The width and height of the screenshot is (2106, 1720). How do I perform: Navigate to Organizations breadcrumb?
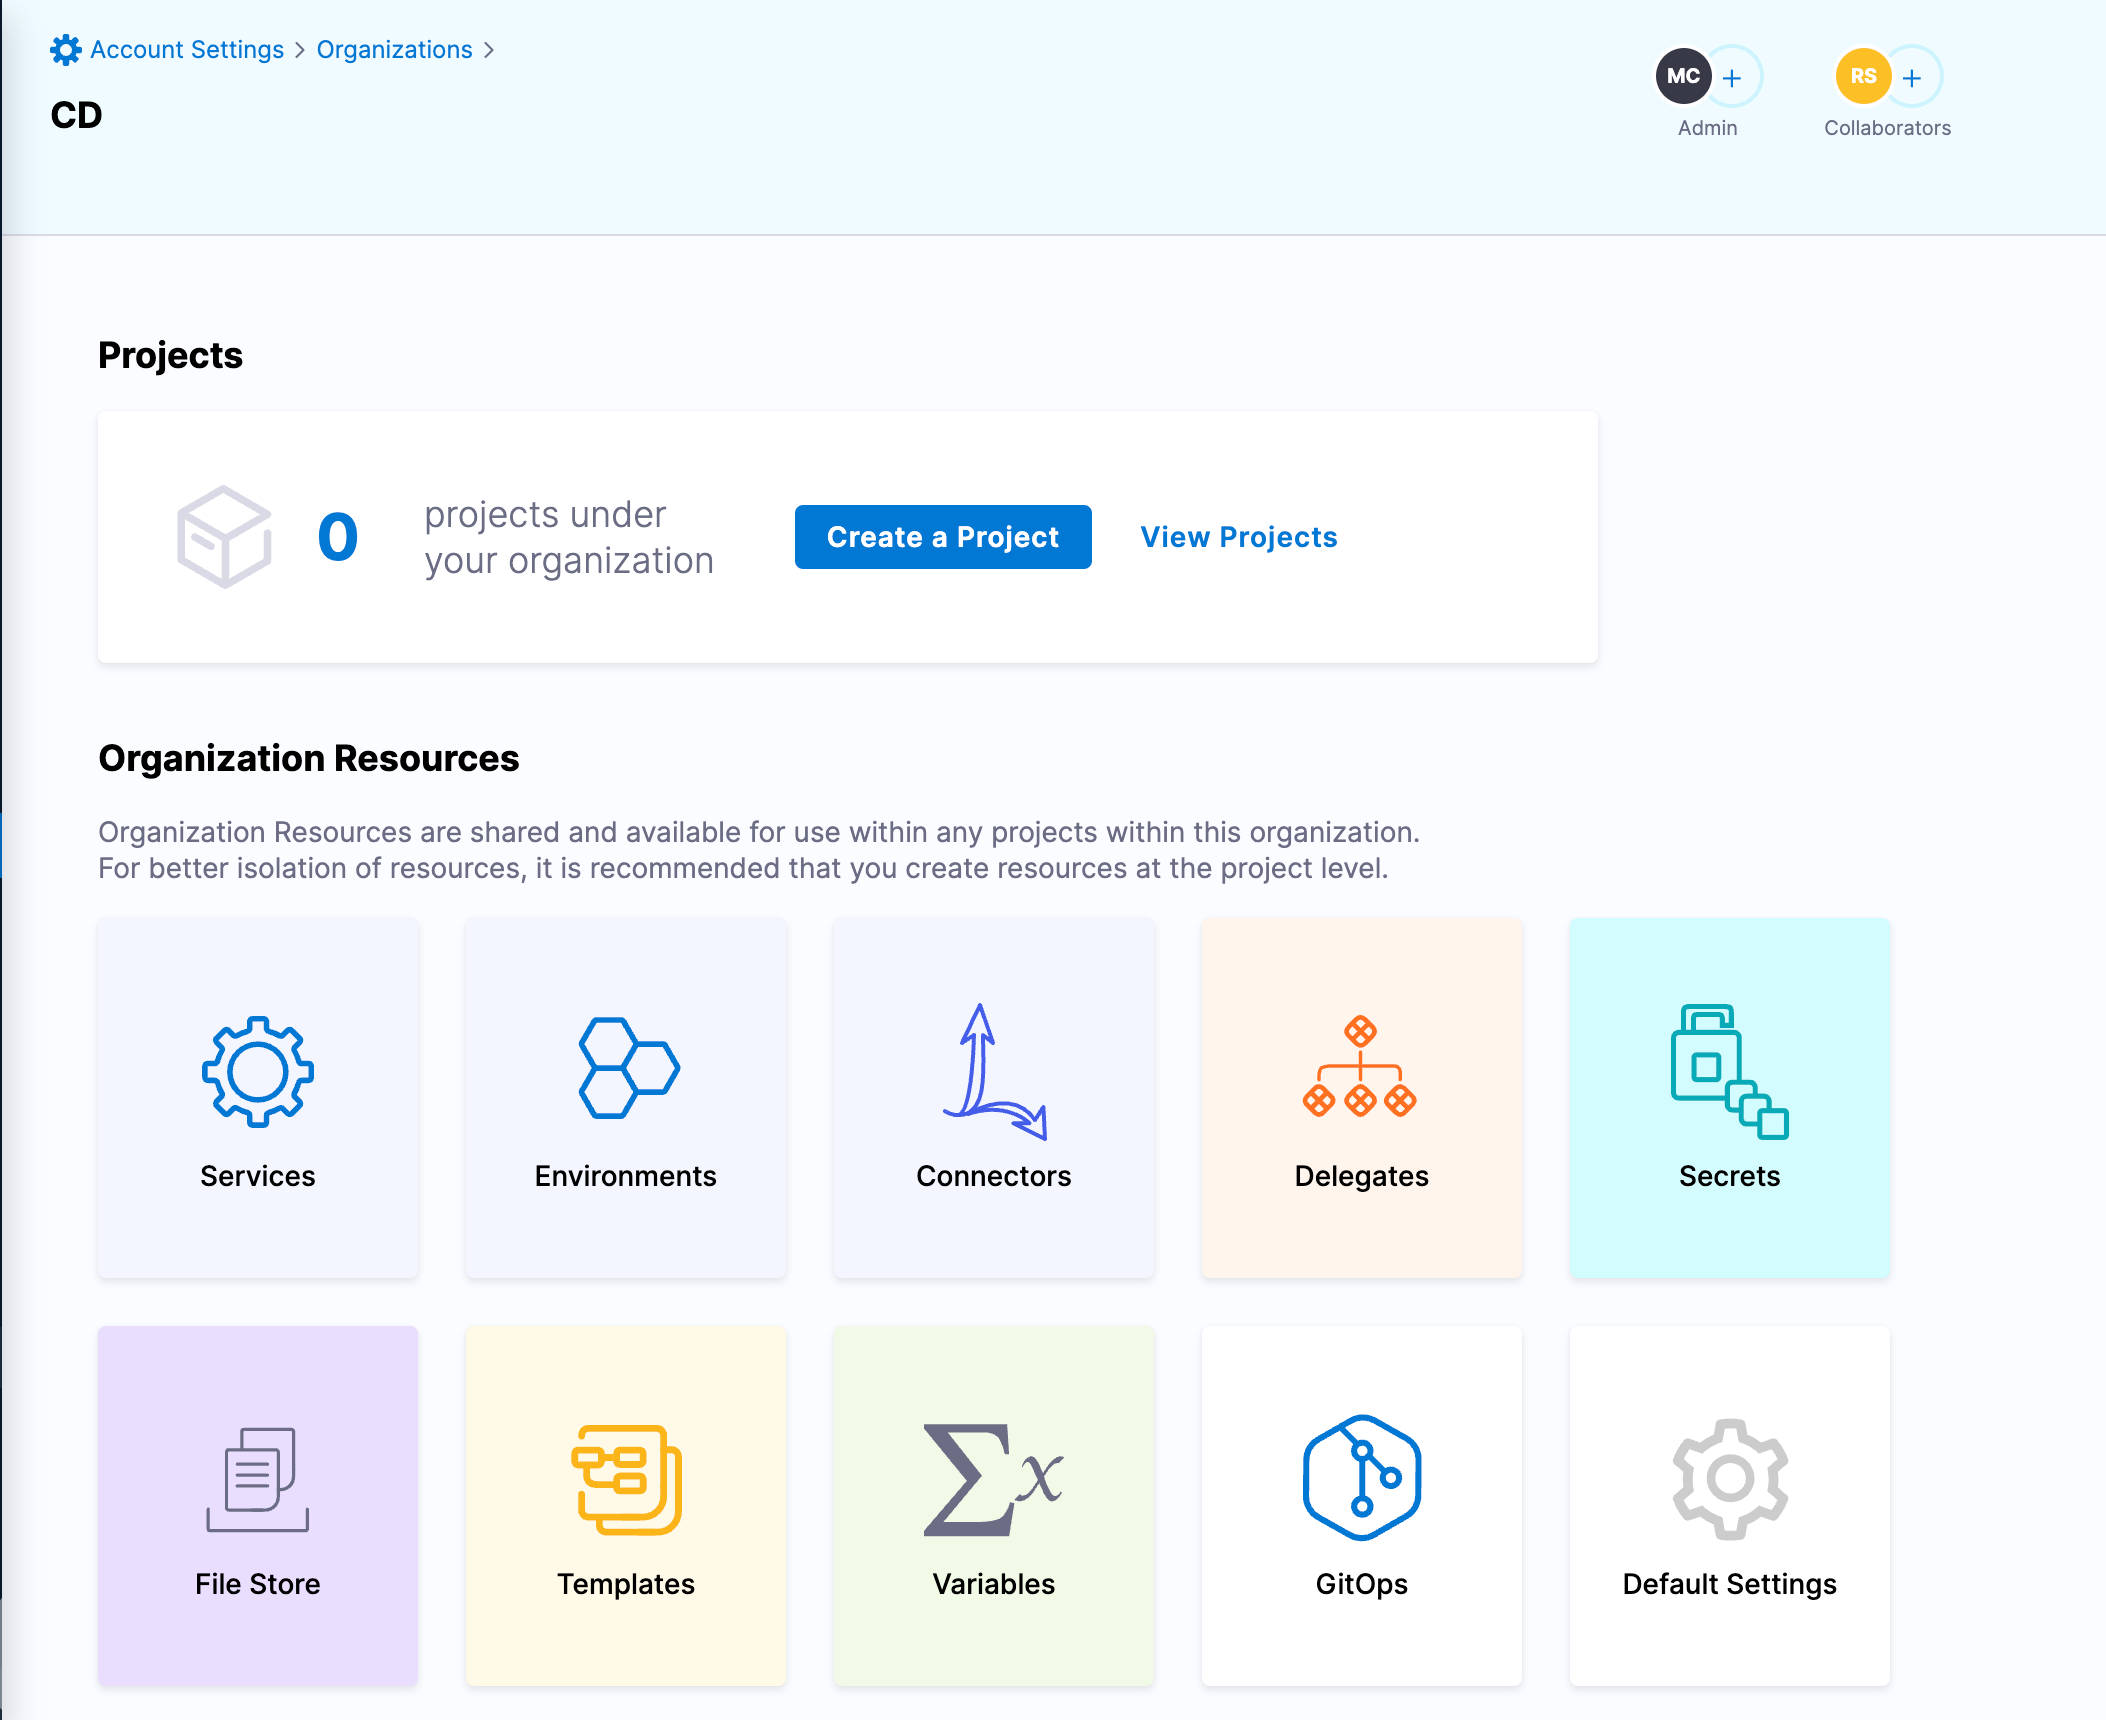point(394,50)
